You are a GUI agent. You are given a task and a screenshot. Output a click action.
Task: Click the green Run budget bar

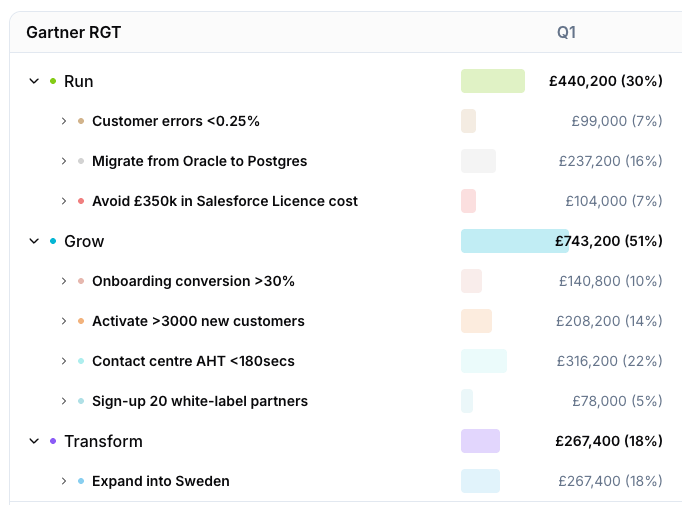(x=493, y=81)
